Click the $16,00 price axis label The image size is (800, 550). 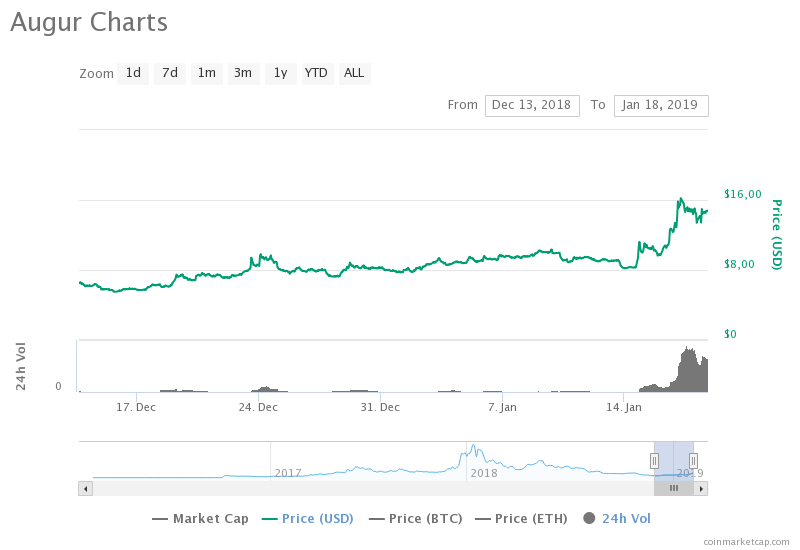[x=742, y=194]
